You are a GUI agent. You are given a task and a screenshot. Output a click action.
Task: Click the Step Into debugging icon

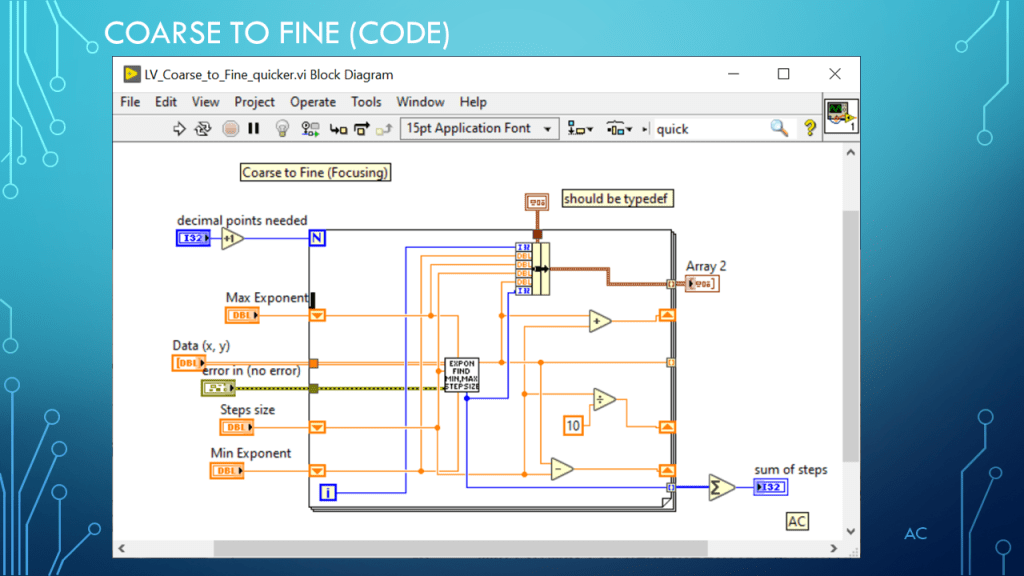click(x=338, y=129)
